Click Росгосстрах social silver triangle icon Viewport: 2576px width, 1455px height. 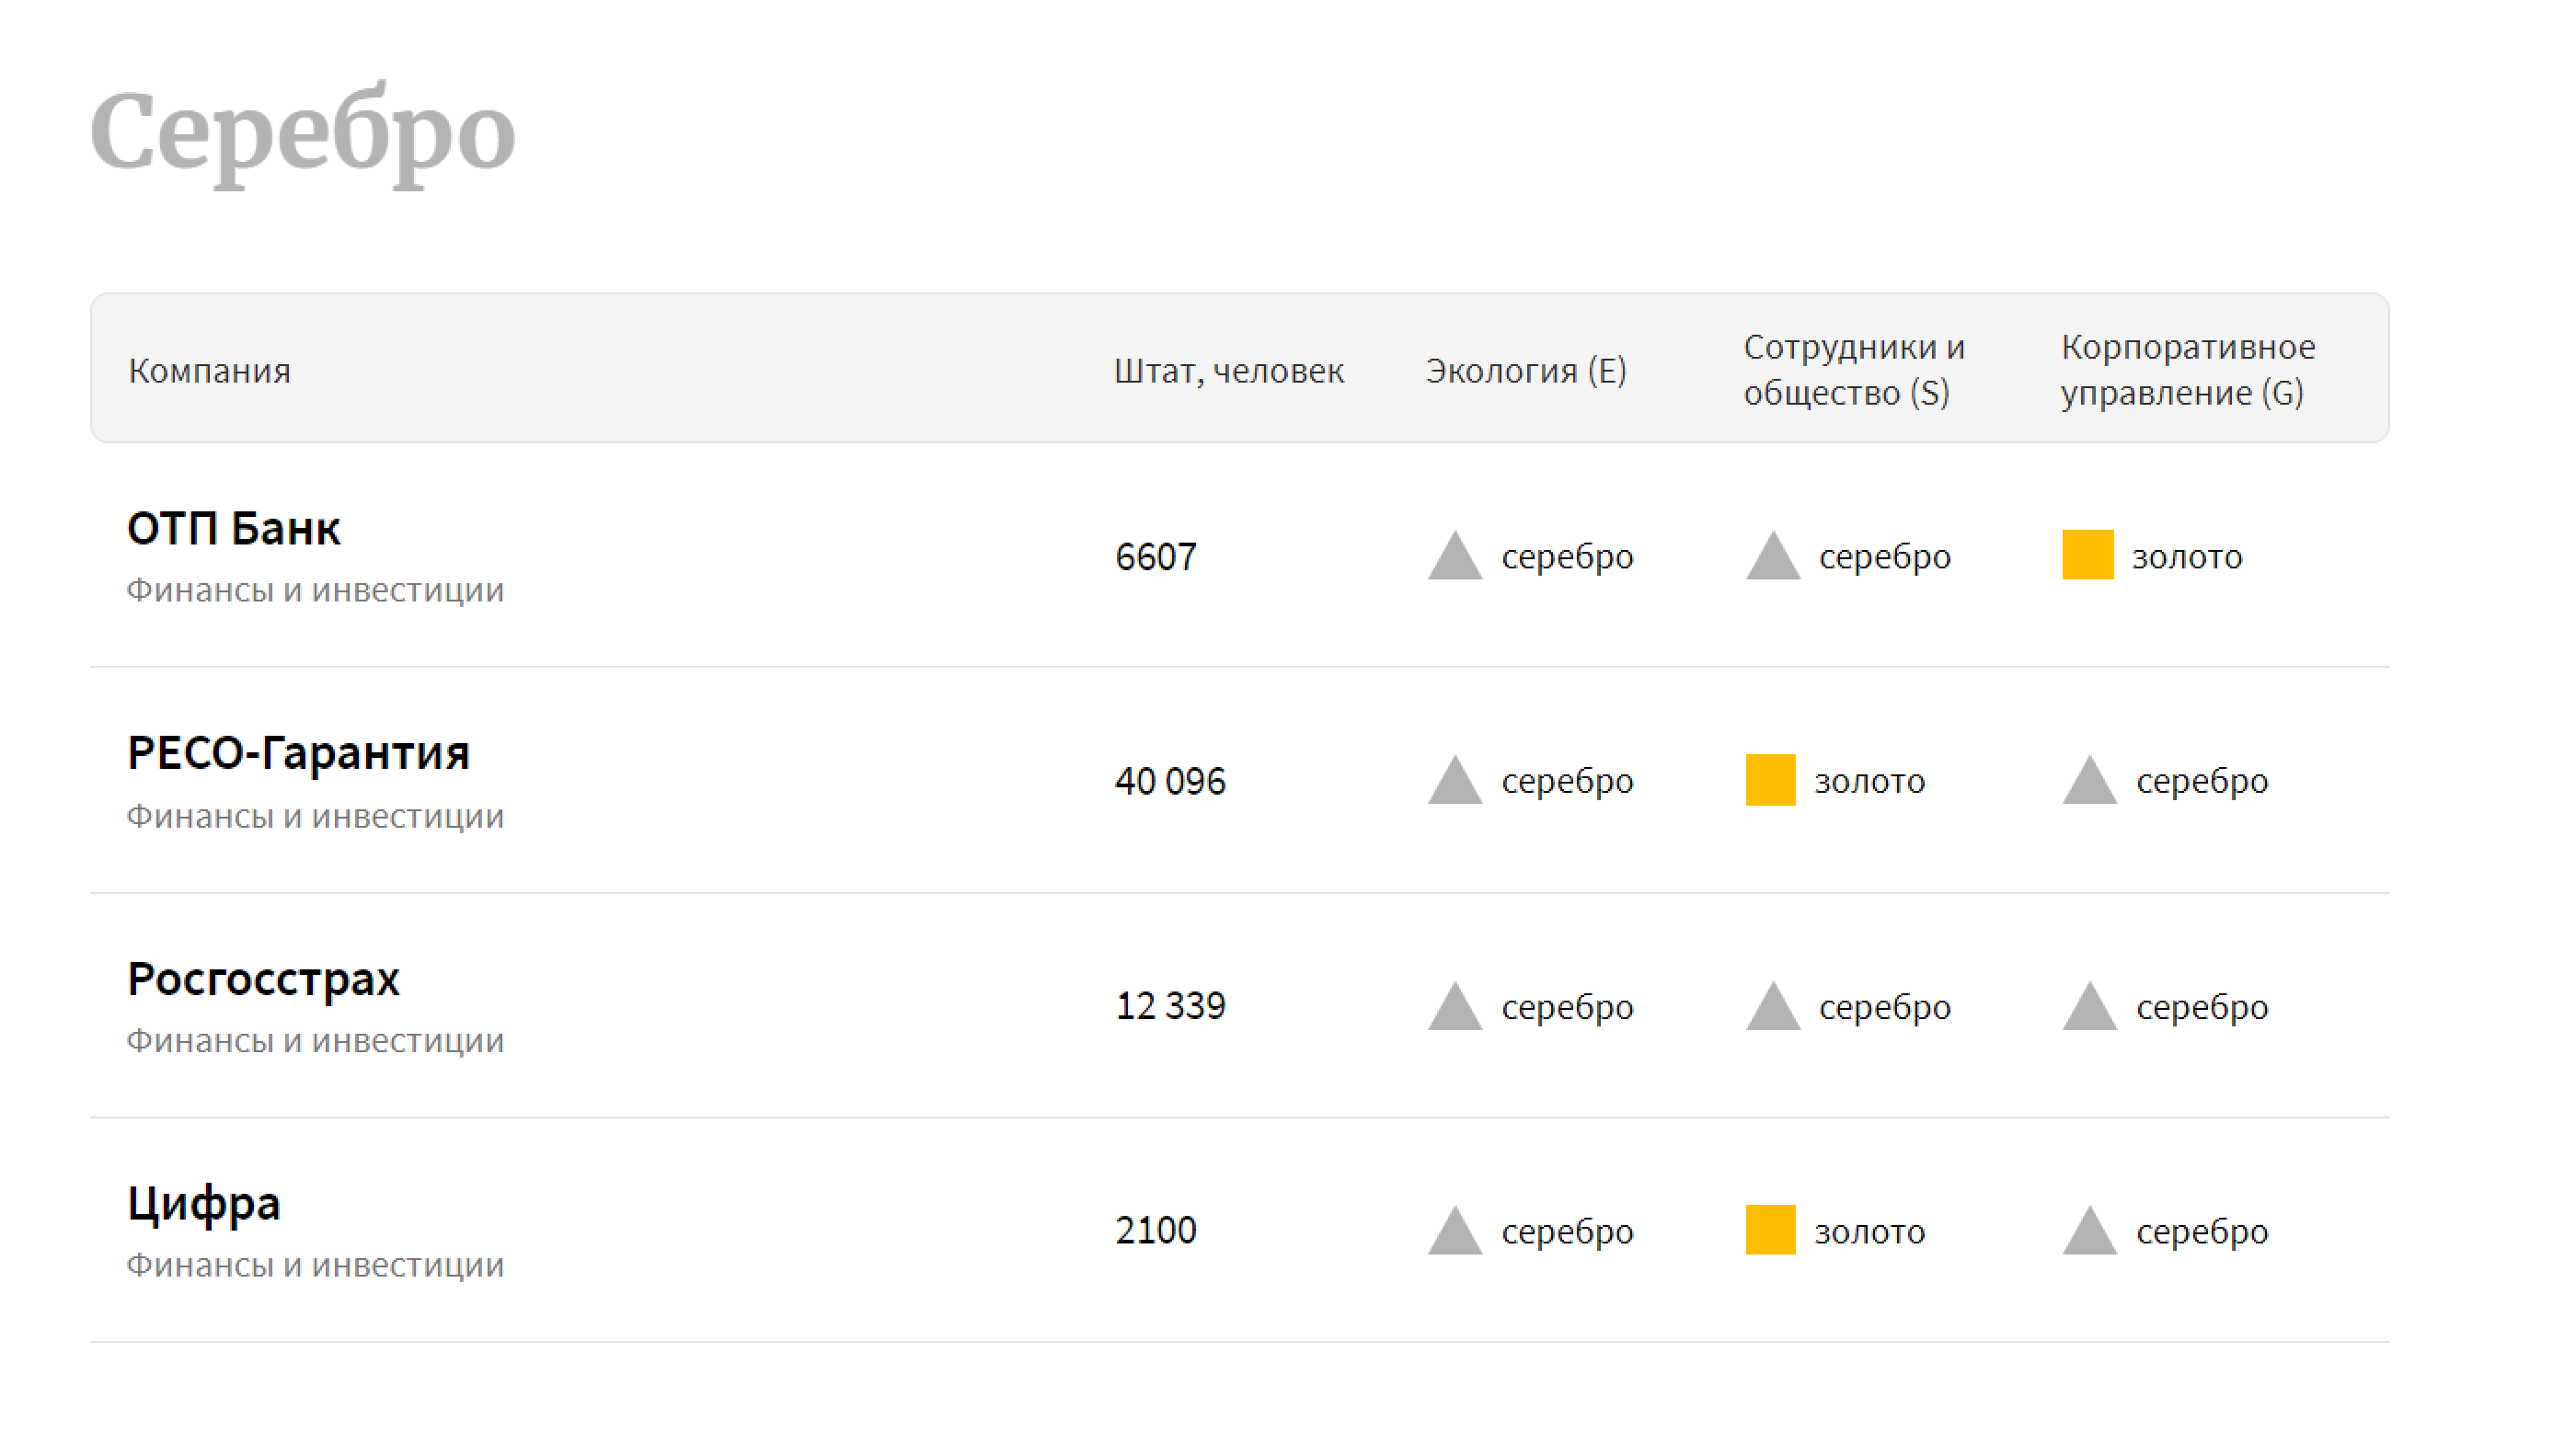[1772, 1008]
